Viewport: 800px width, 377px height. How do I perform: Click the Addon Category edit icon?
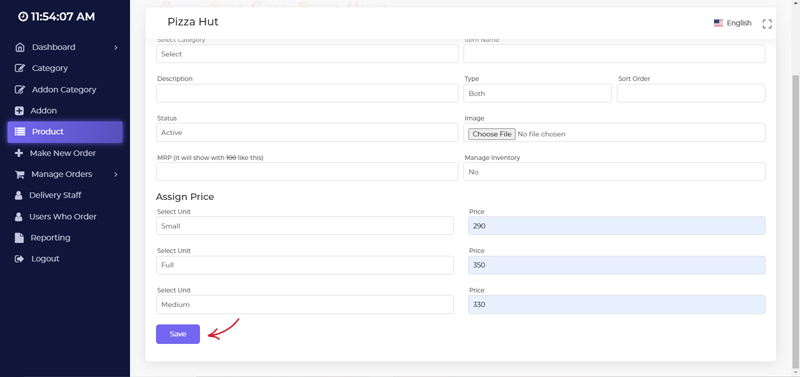click(x=19, y=89)
